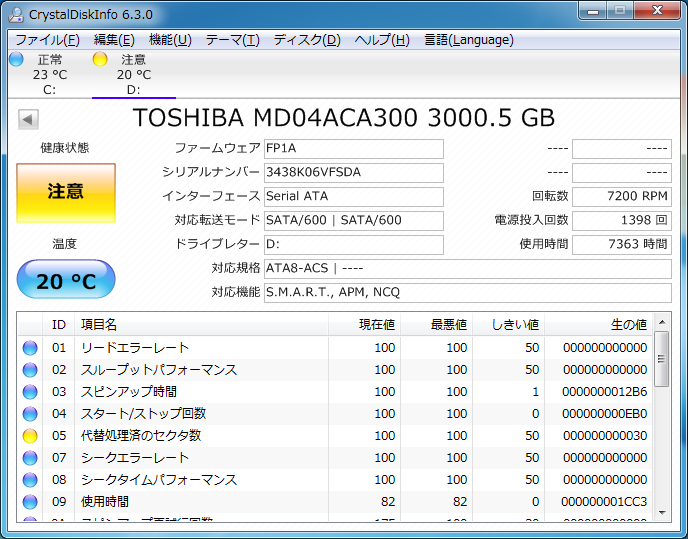Open the ディスク(D) menu
The image size is (688, 539).
[307, 40]
